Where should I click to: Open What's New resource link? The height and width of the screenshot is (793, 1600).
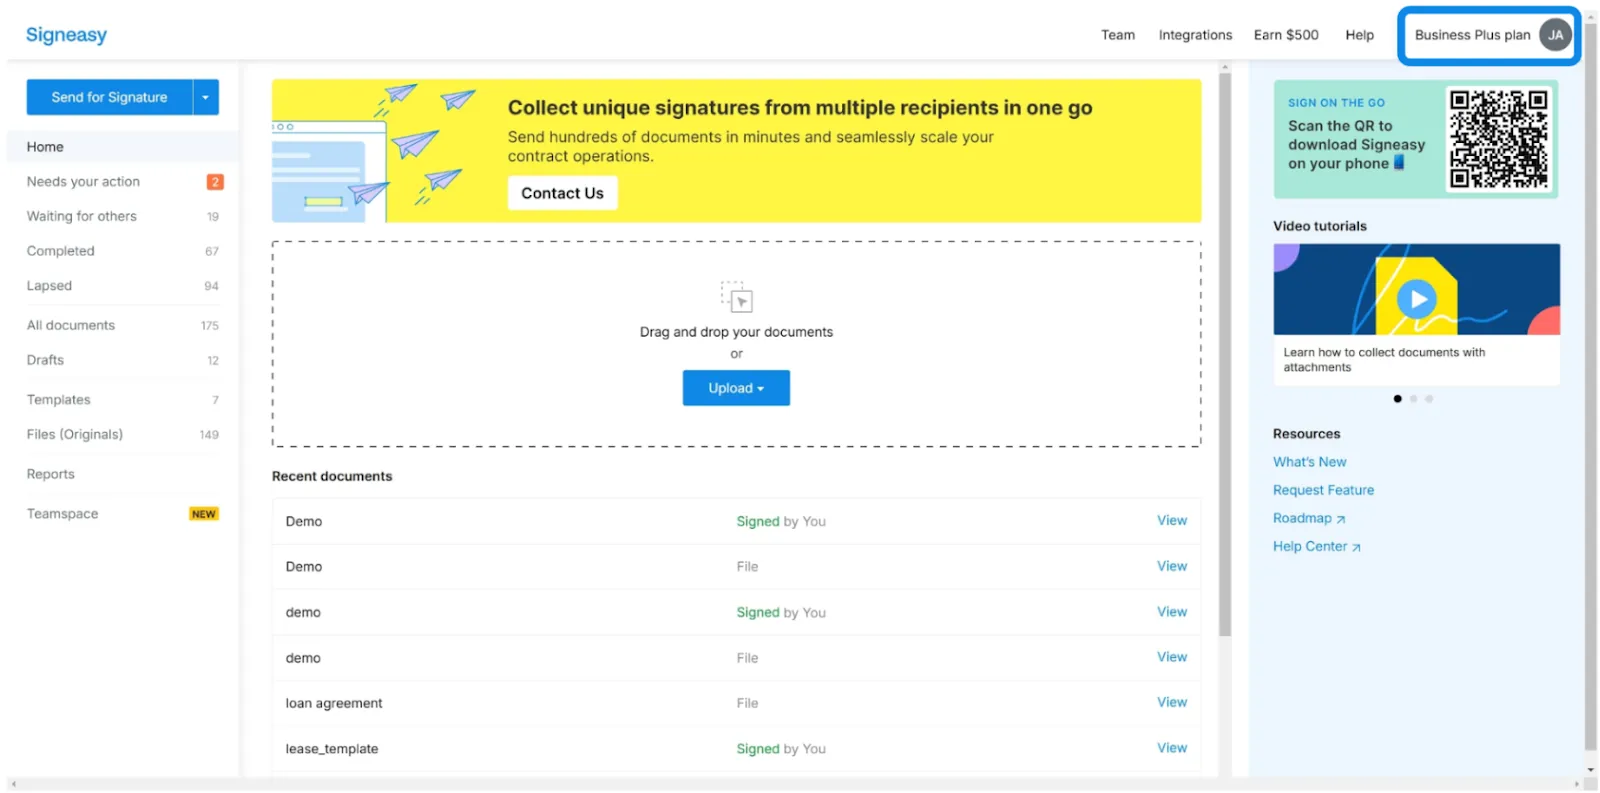pyautogui.click(x=1309, y=462)
